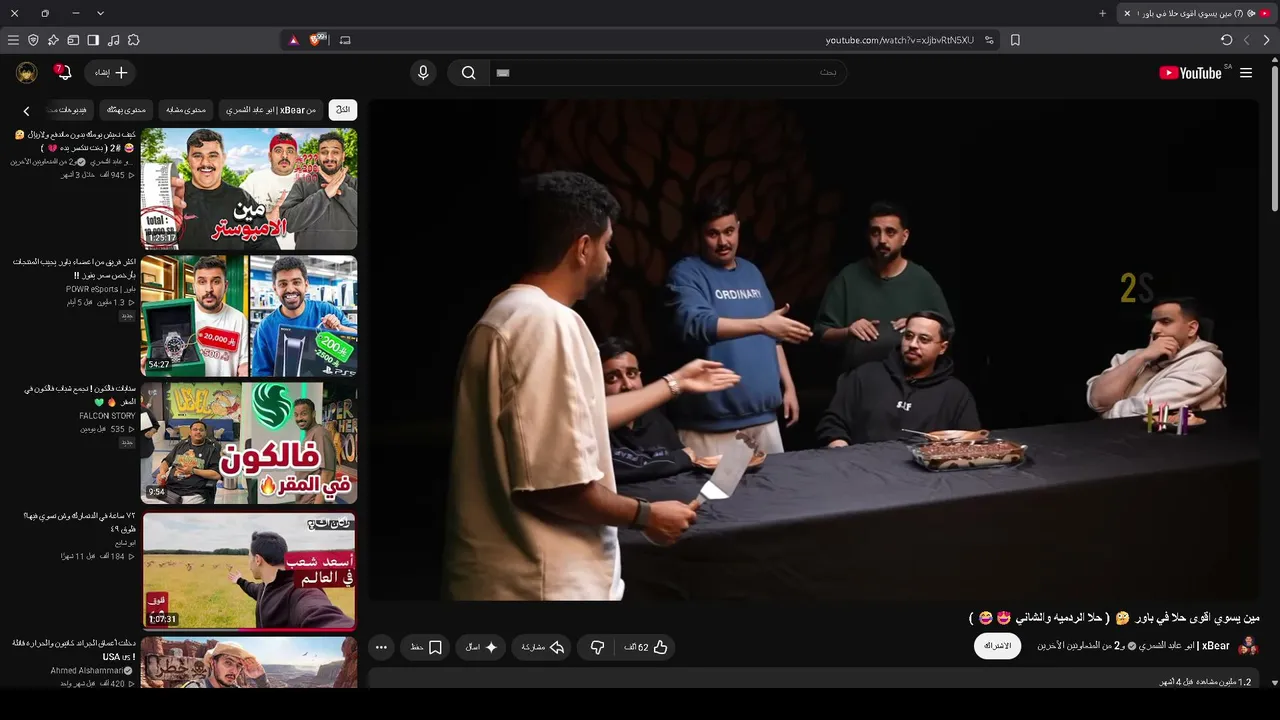This screenshot has width=1280, height=720.
Task: Select the محتوى بهمّك filter chip
Action: 126,109
